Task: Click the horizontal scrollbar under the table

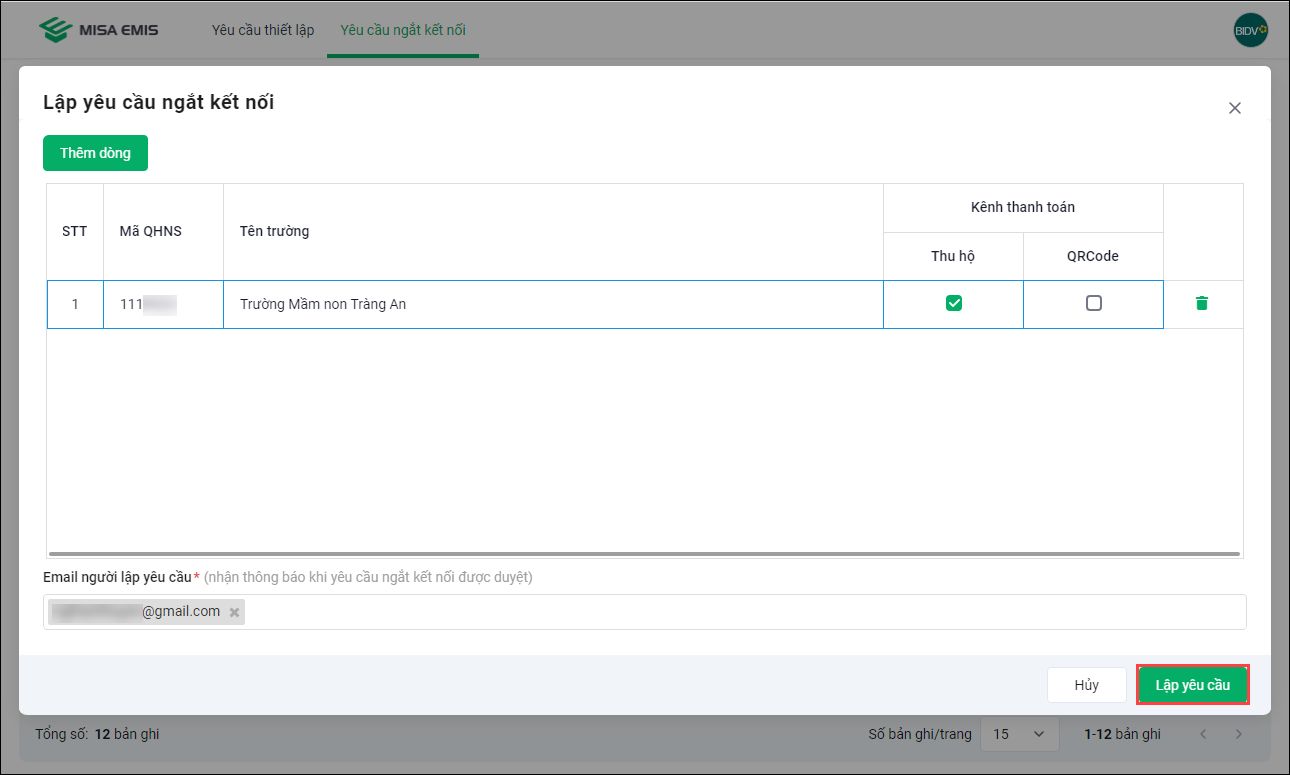Action: pos(643,554)
